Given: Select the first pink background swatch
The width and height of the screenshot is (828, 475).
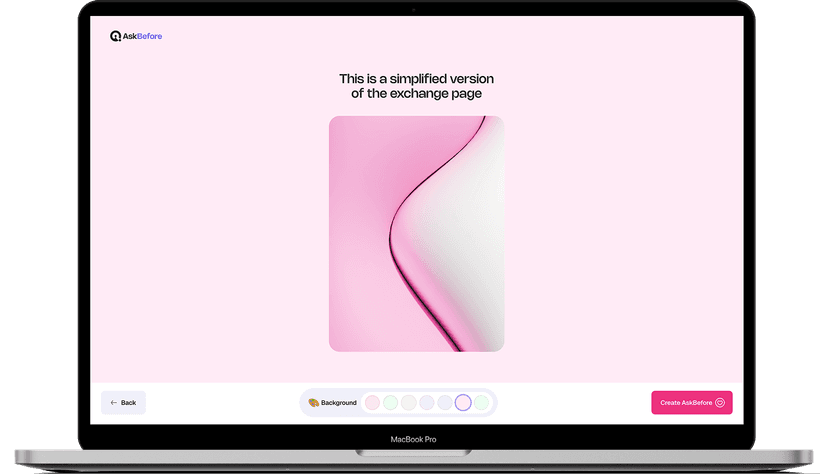Looking at the screenshot, I should coord(372,403).
